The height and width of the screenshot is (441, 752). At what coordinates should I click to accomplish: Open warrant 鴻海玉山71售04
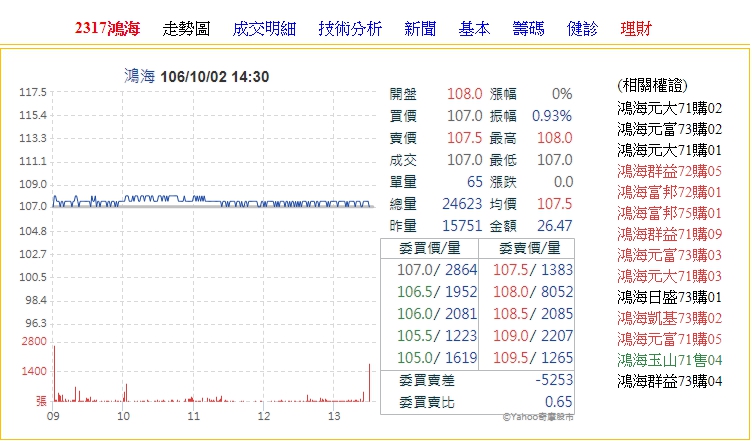[x=669, y=360]
